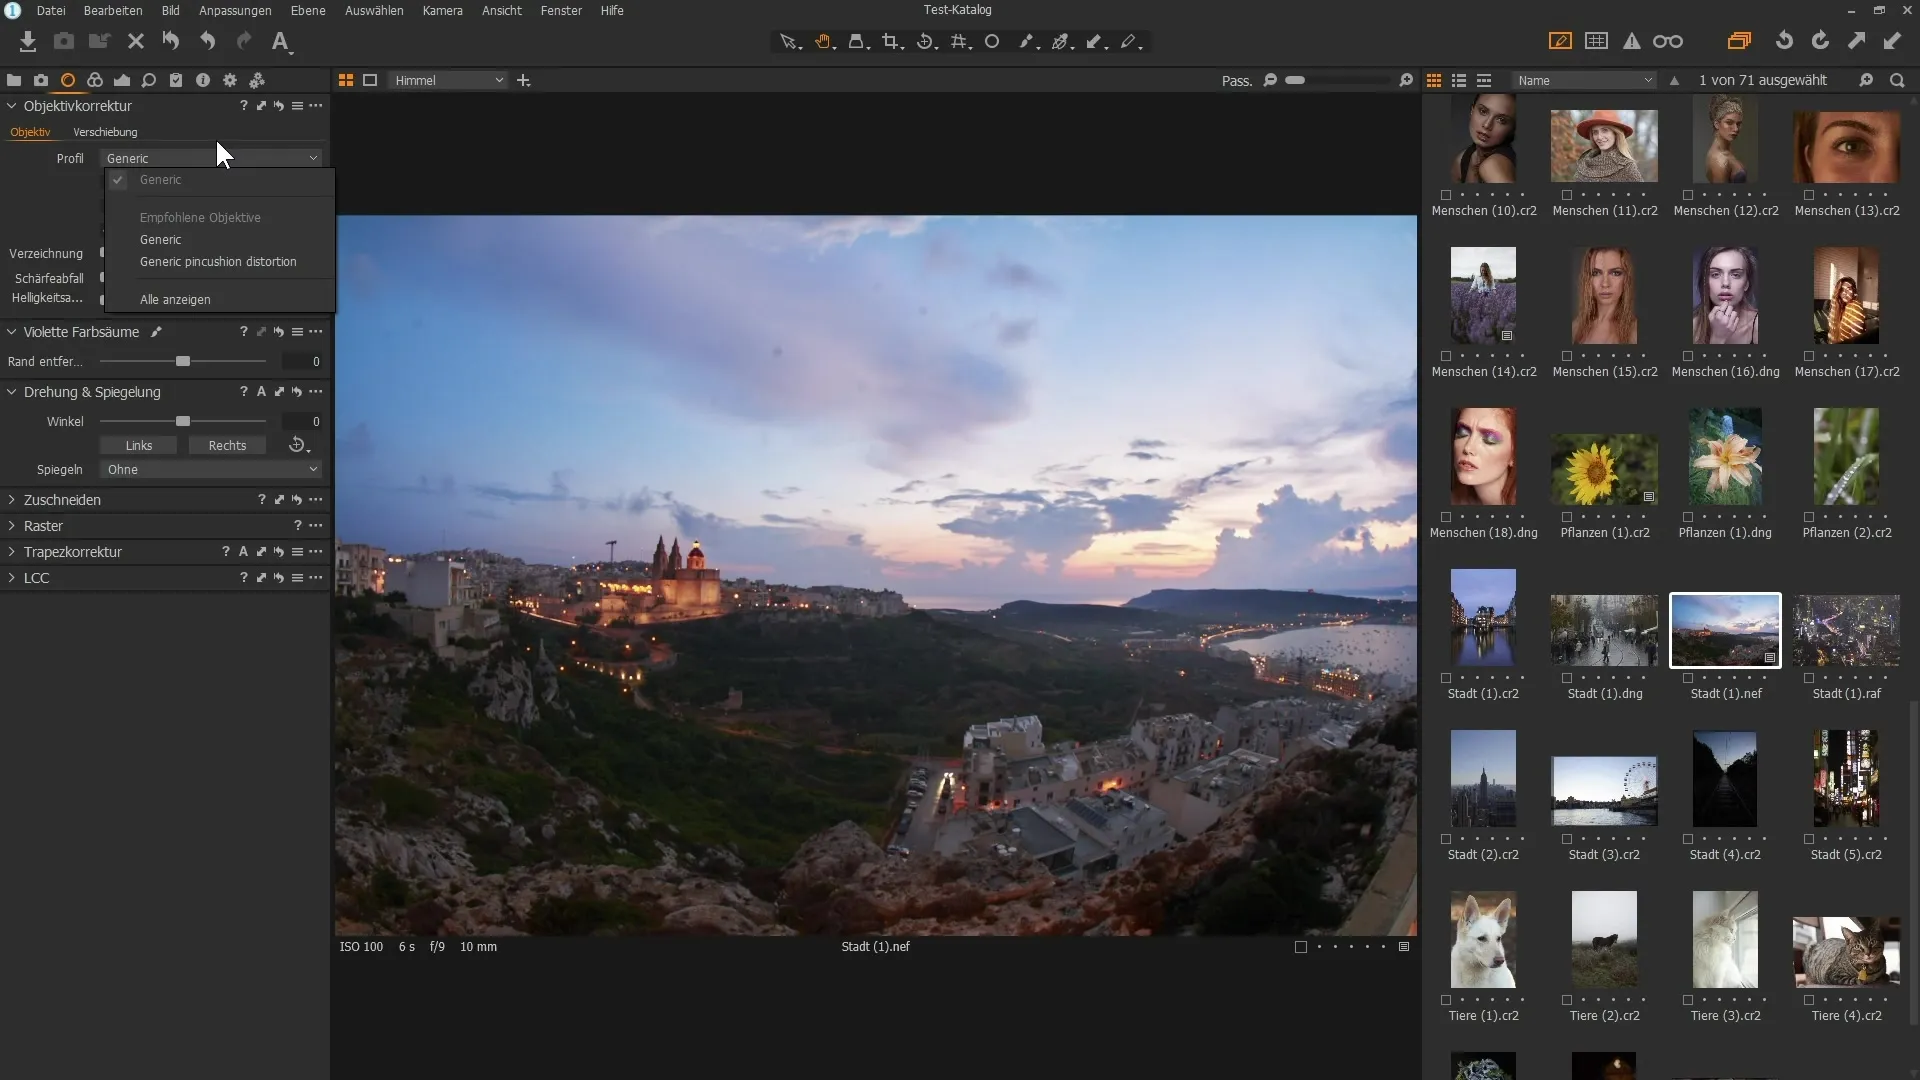Switch viewer to multi-view mode
Screen dimensions: 1920x1080
pos(346,80)
